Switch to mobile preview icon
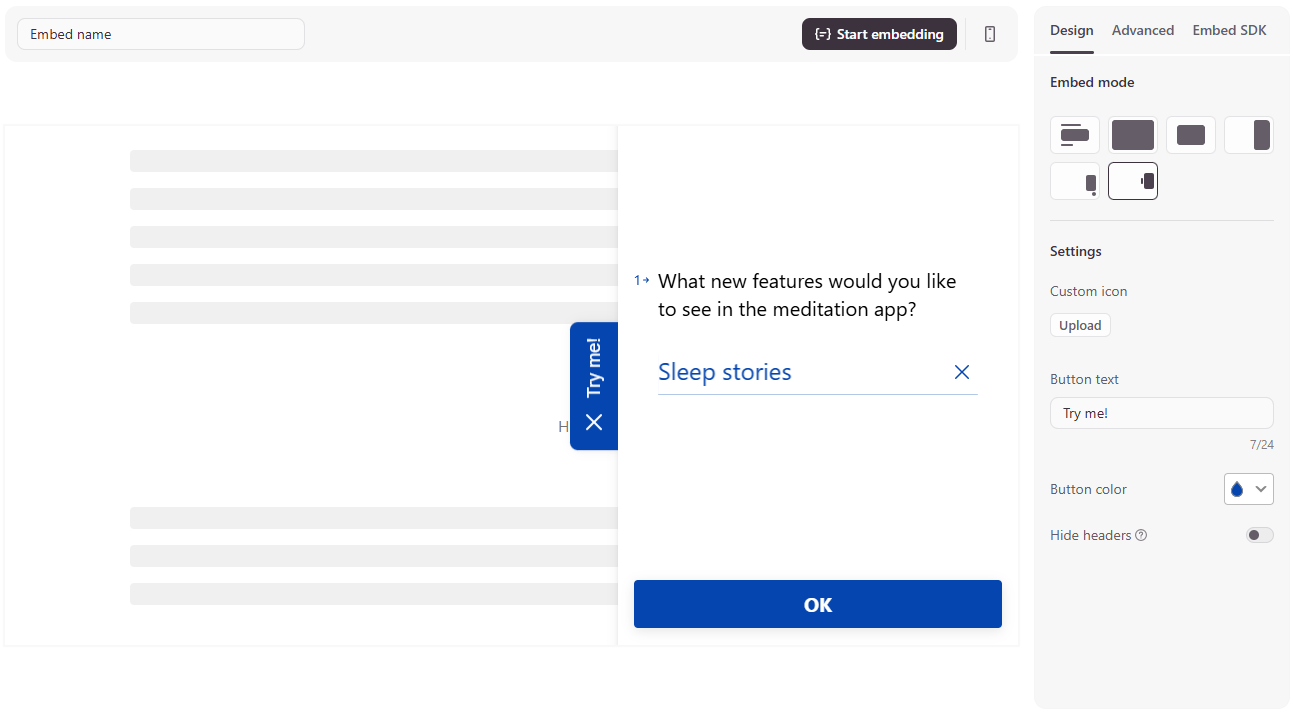Viewport: 1293px width, 724px height. click(x=990, y=34)
